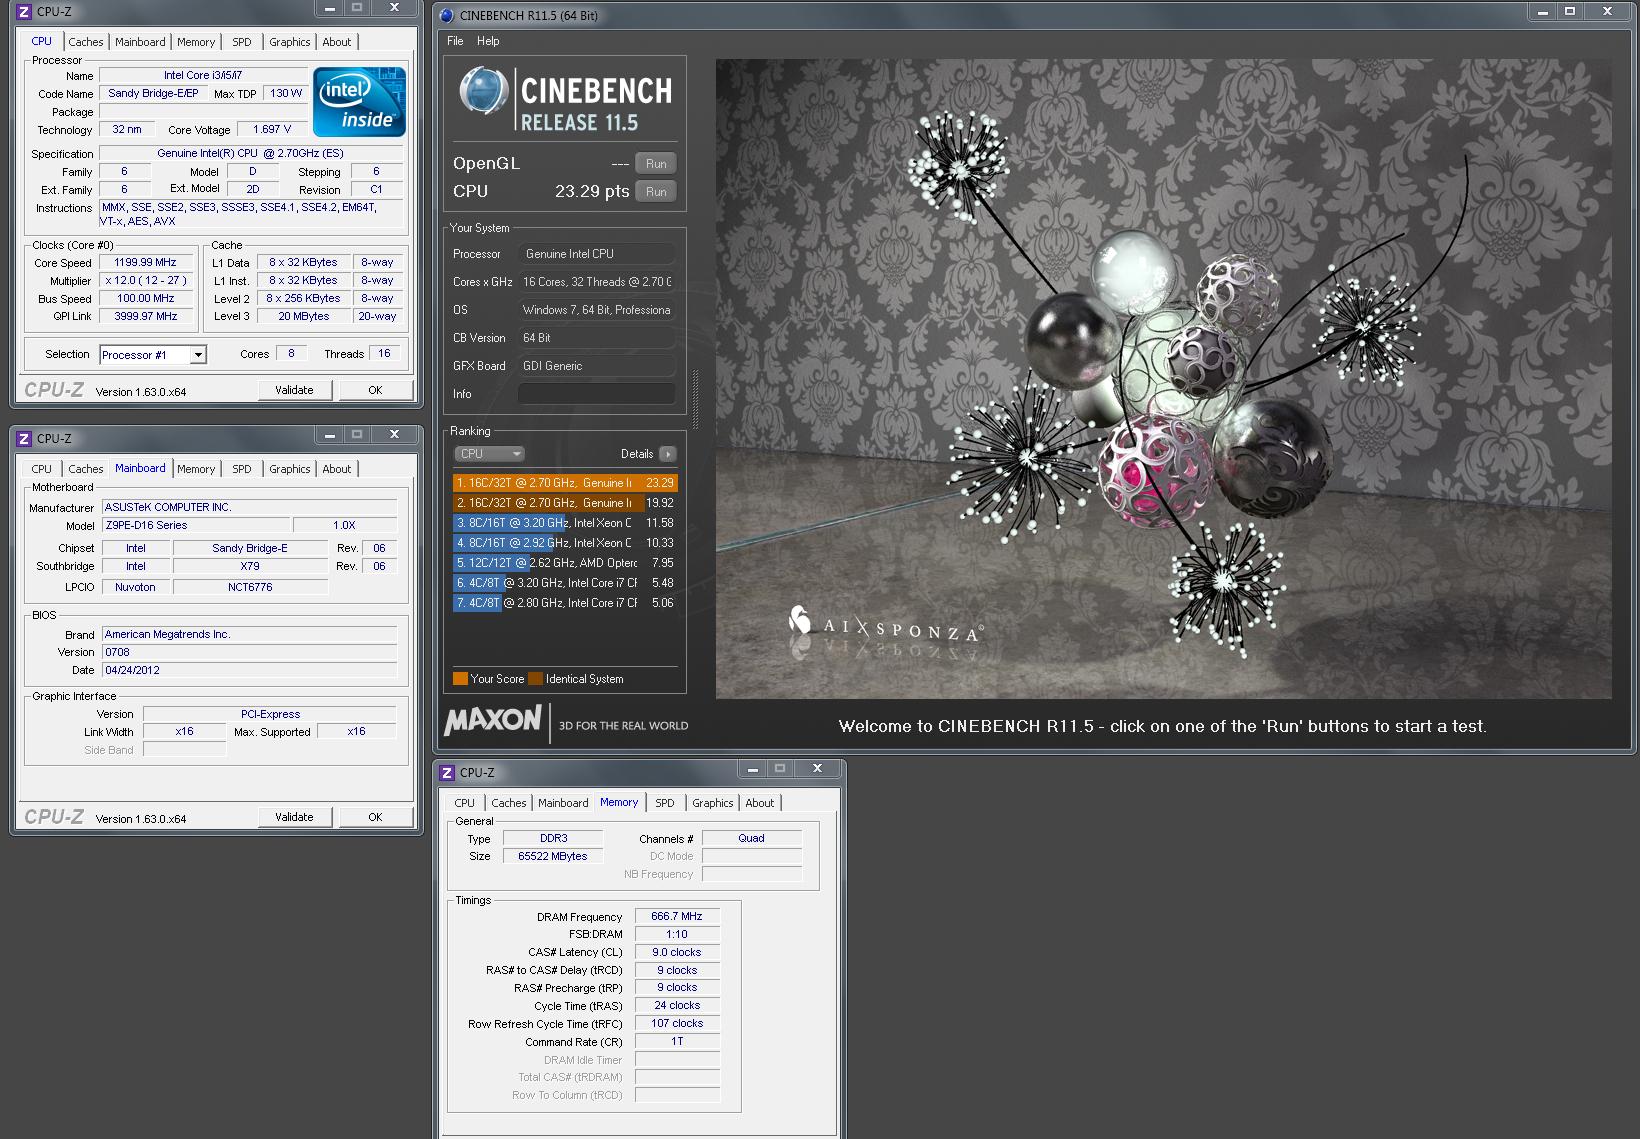
Task: Select ranking row 6 with score 5.48
Action: tap(565, 583)
